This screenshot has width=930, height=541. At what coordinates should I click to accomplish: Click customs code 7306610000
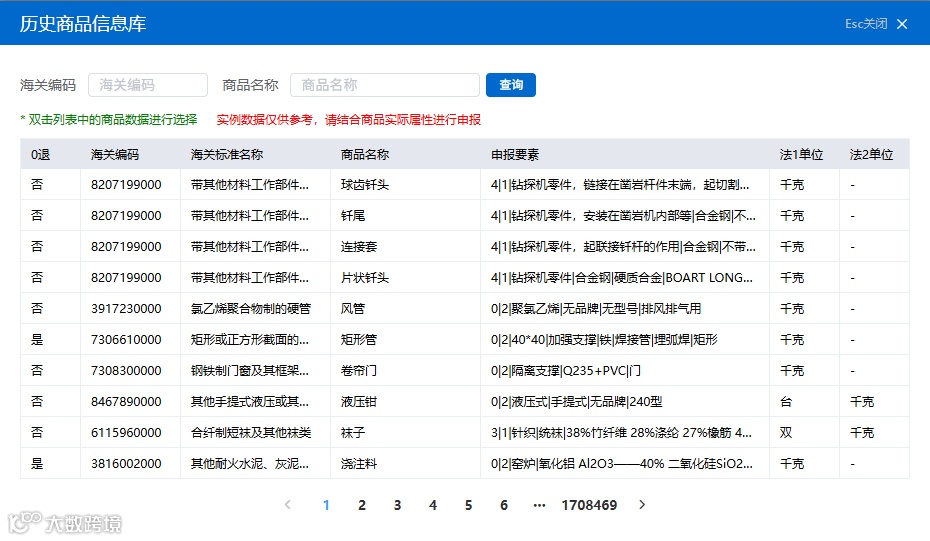click(x=126, y=339)
